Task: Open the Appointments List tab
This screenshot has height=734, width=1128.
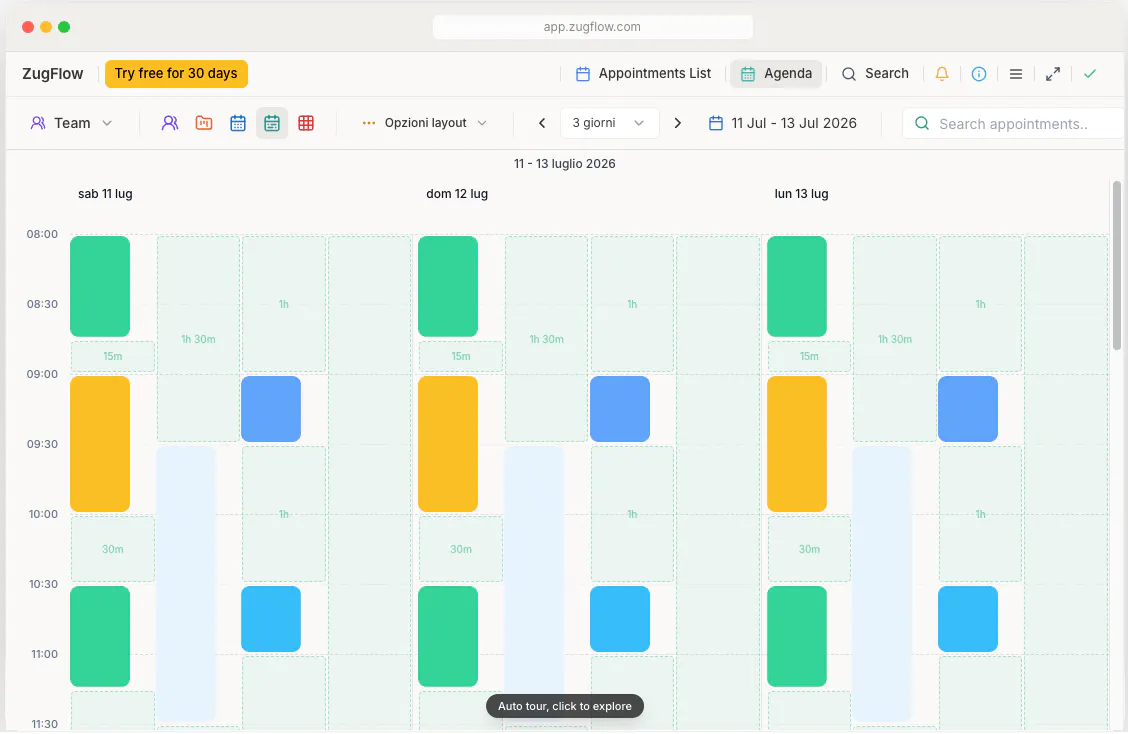Action: (x=643, y=73)
